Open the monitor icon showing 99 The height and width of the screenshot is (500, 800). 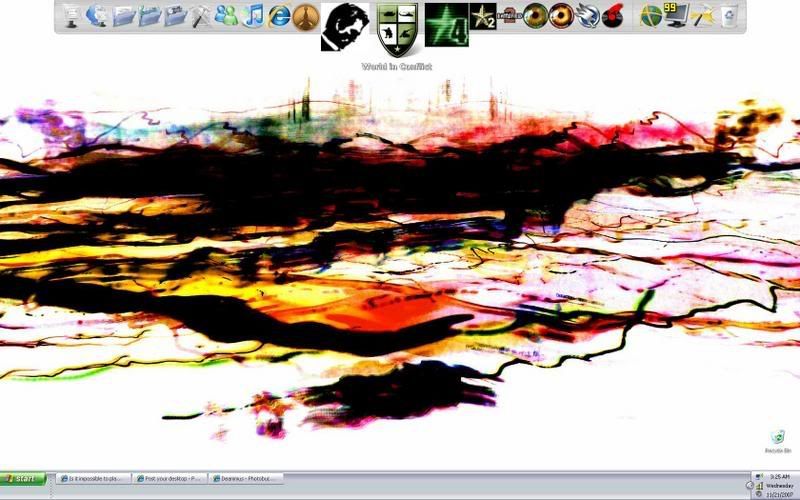click(x=677, y=15)
